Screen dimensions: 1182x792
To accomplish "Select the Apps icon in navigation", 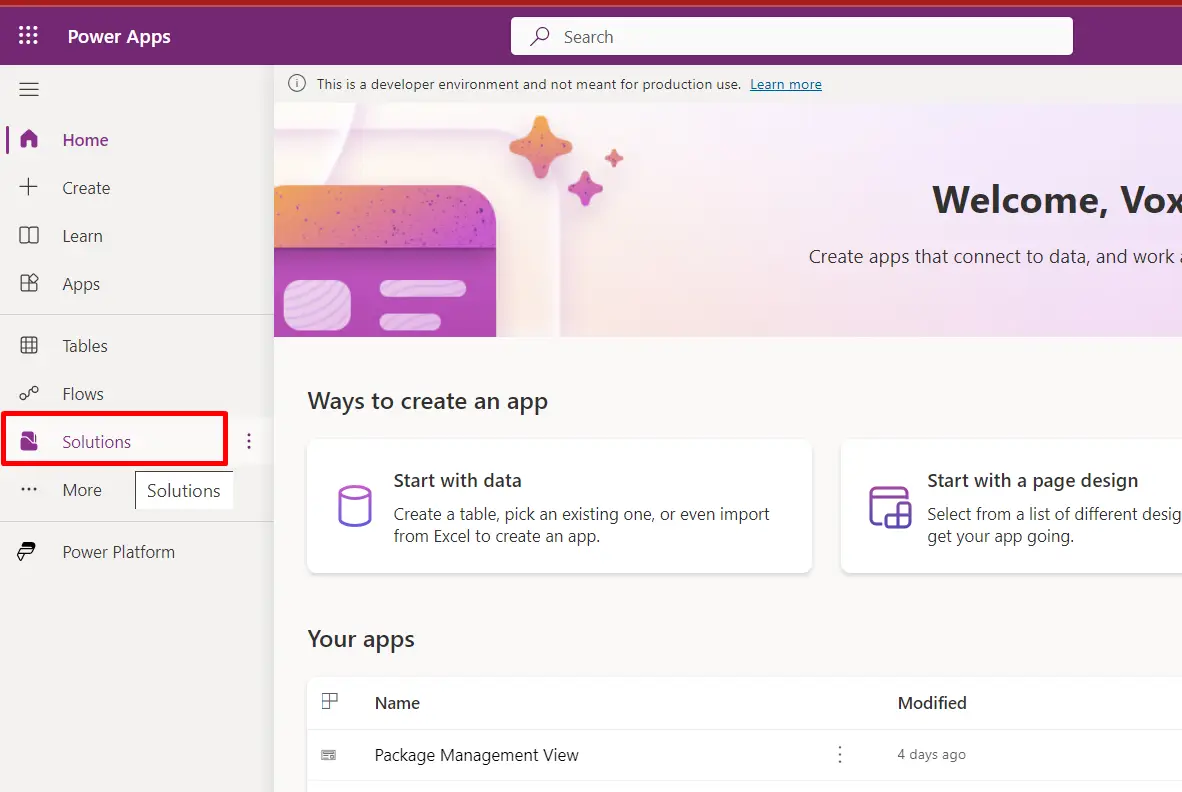I will coord(29,283).
